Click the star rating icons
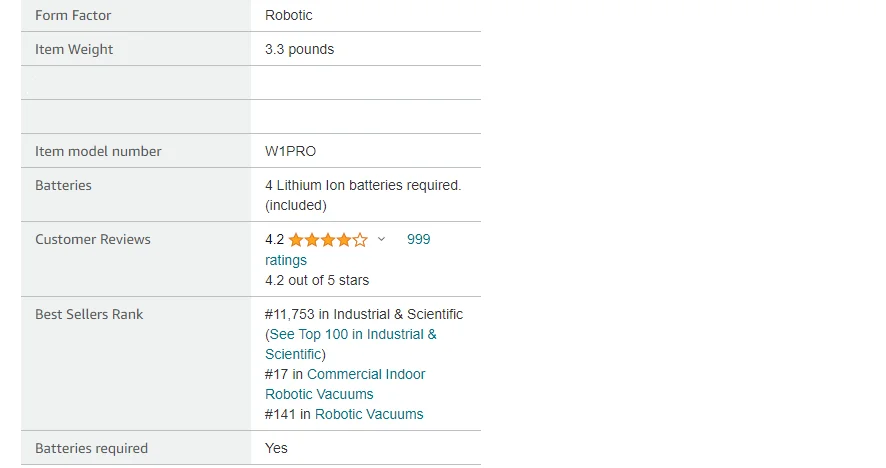 click(x=328, y=240)
